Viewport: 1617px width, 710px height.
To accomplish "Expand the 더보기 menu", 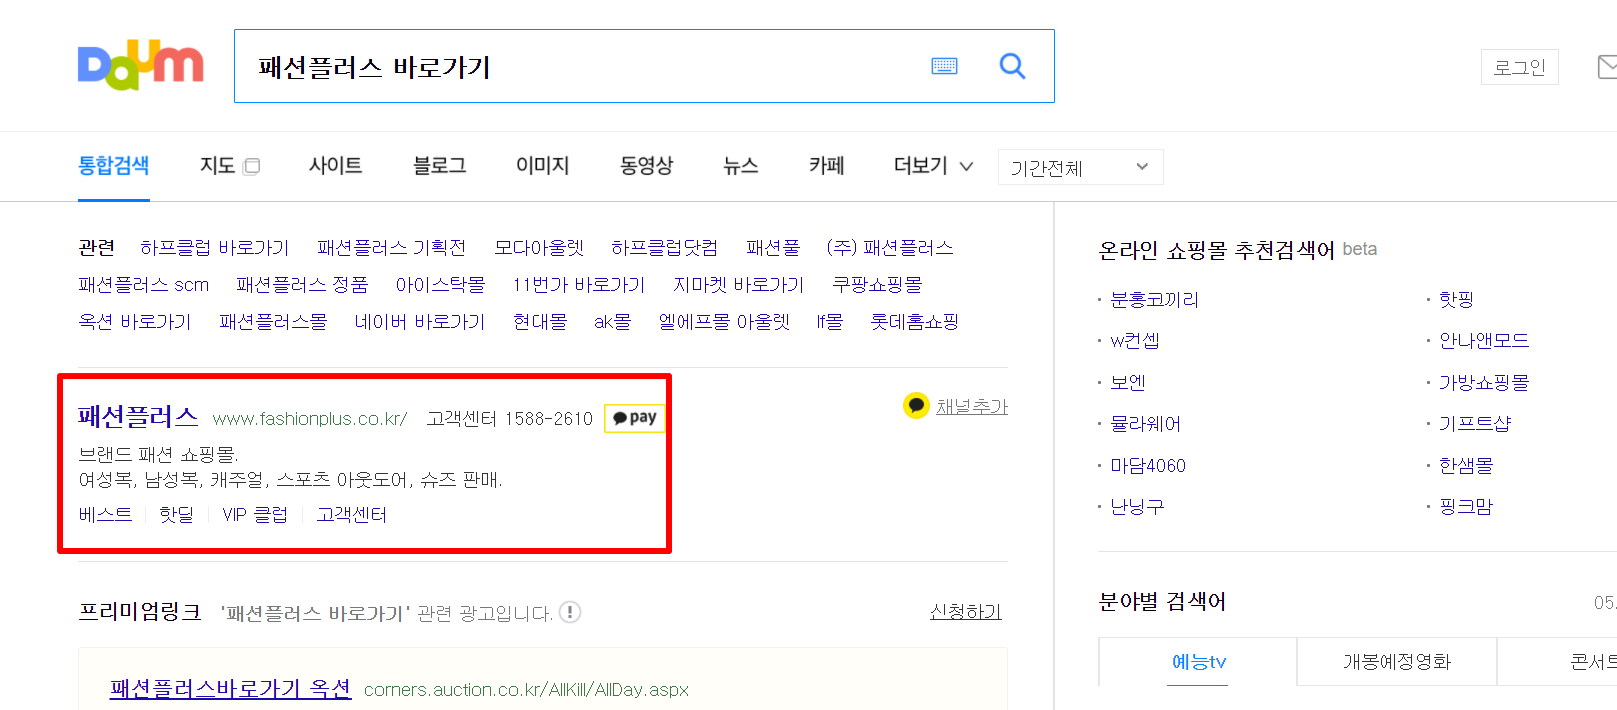I will click(x=933, y=166).
